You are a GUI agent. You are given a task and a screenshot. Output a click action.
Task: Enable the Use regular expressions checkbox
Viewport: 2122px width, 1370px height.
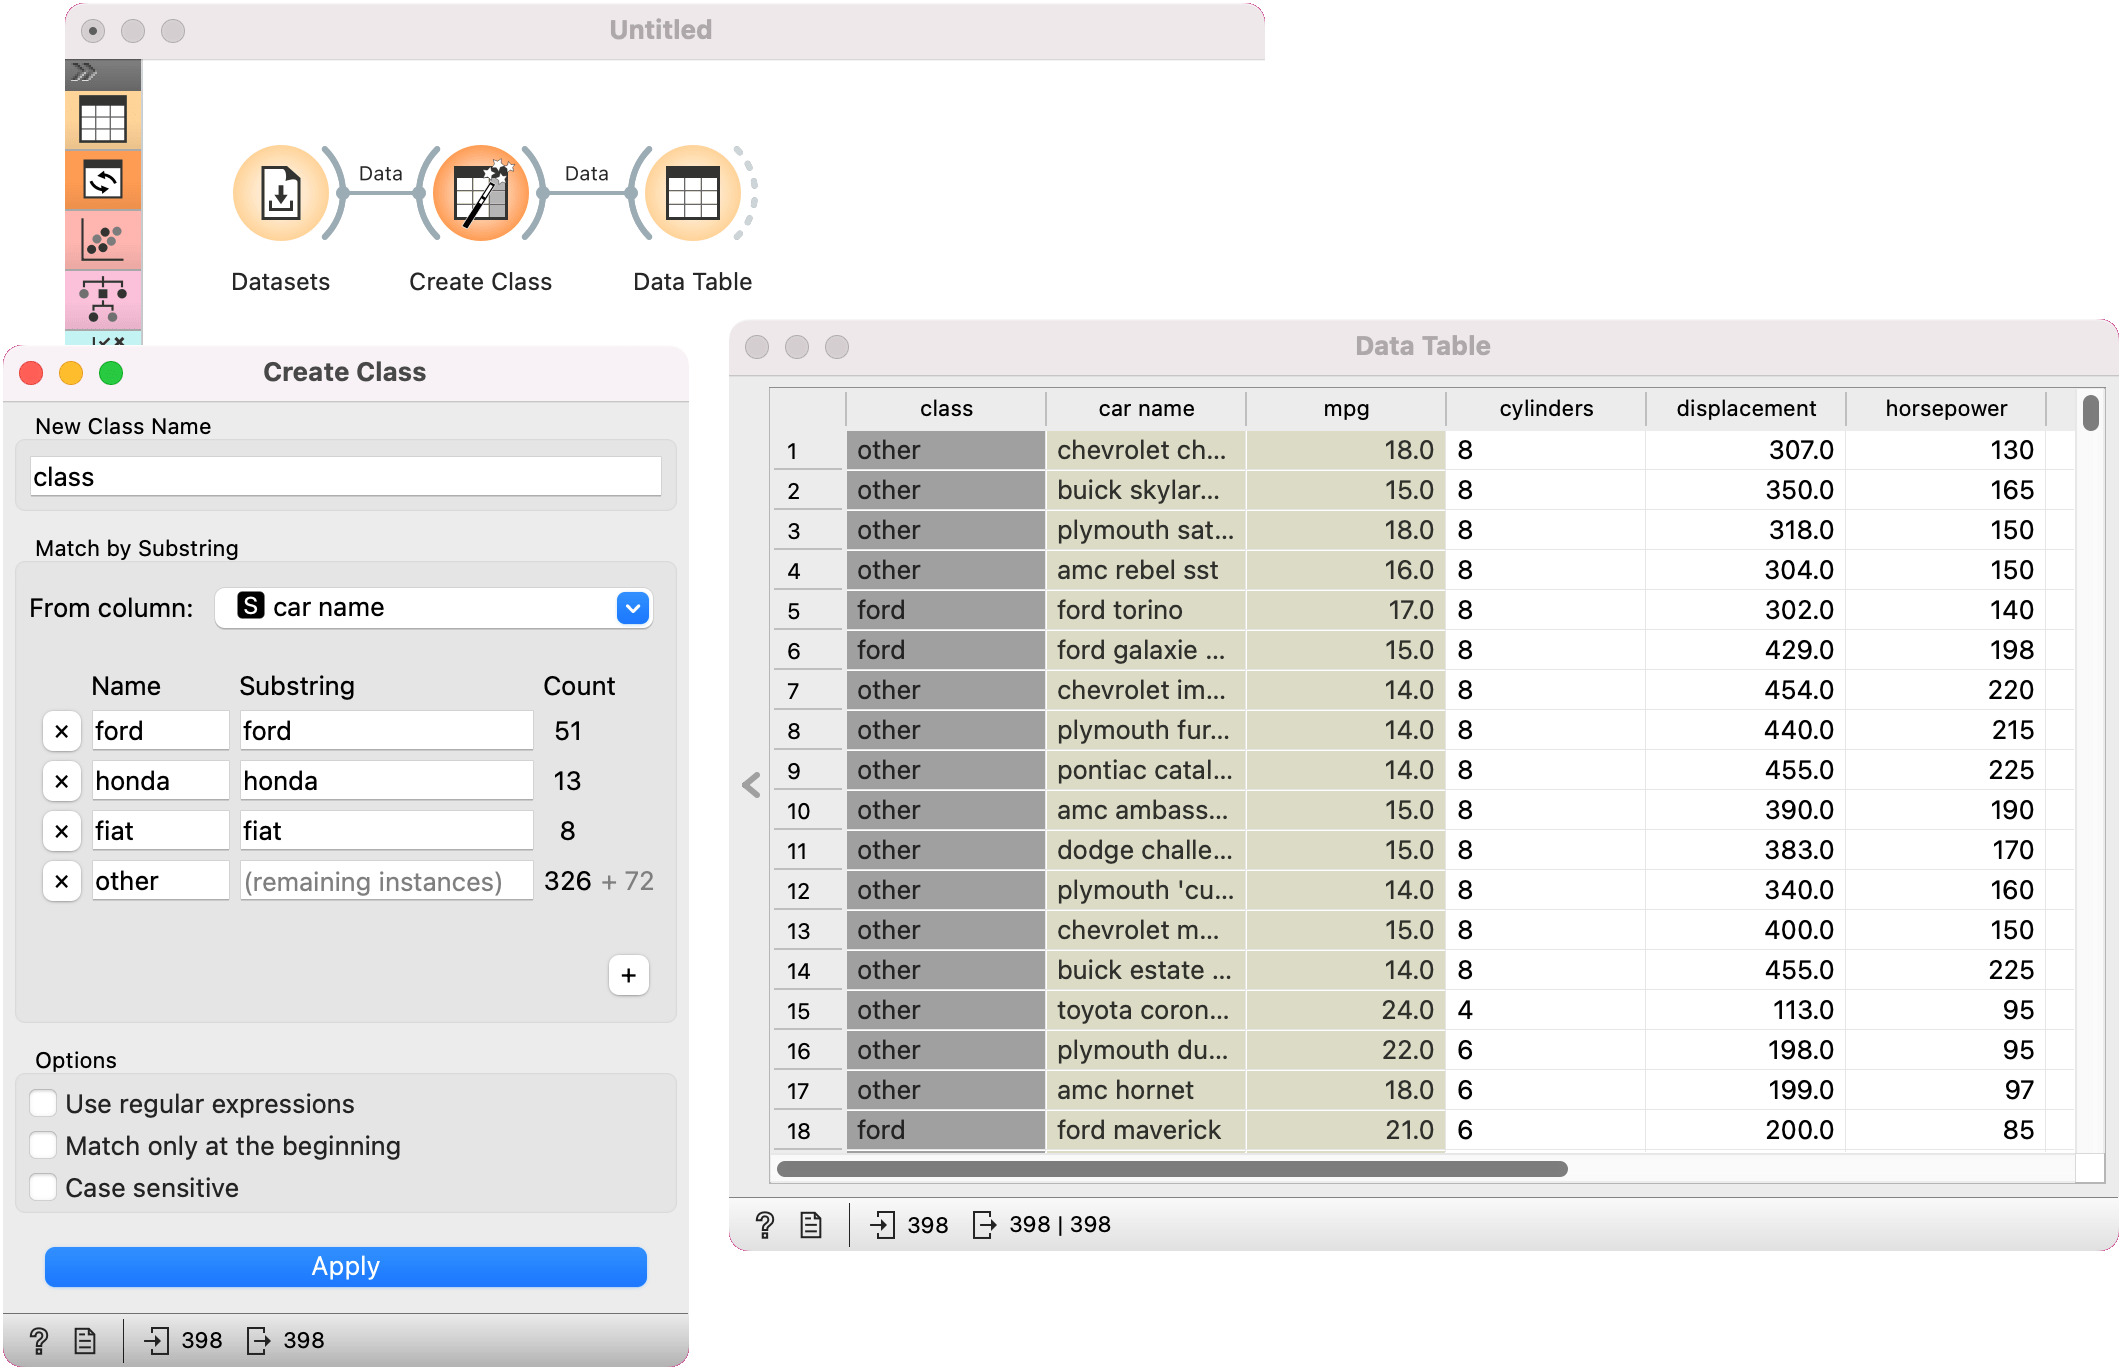(43, 1102)
